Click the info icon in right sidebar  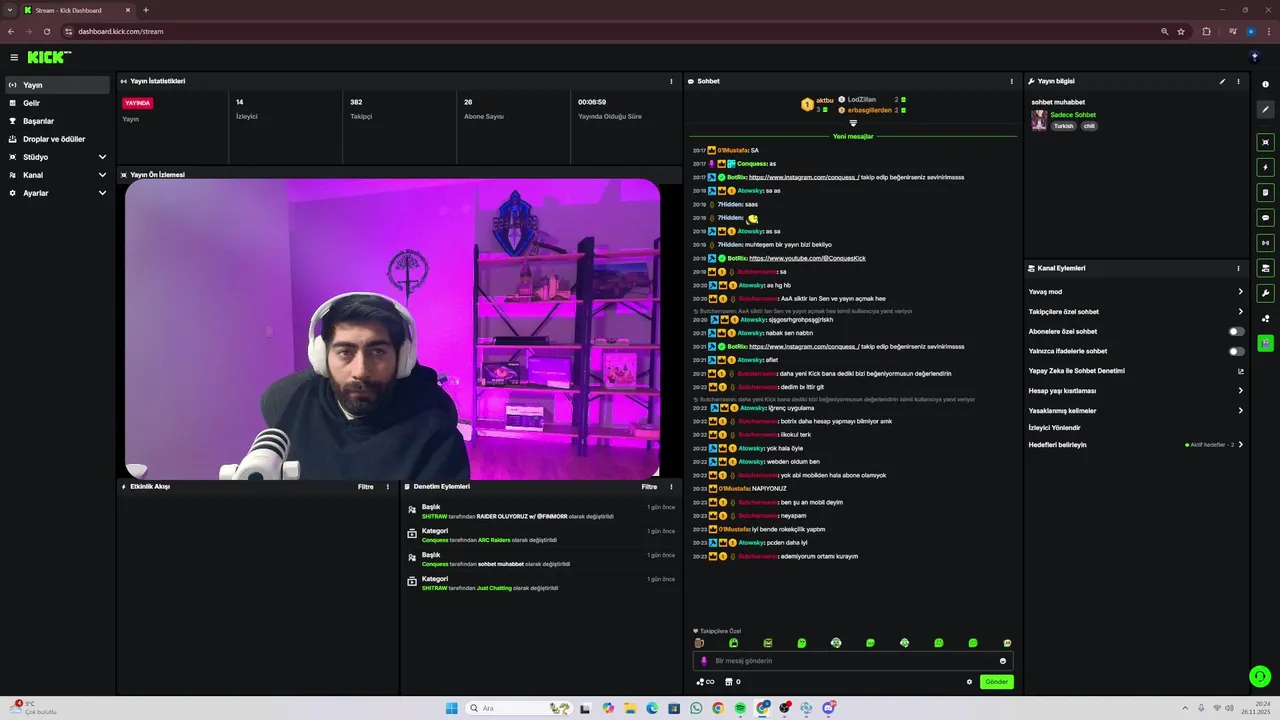point(1265,84)
